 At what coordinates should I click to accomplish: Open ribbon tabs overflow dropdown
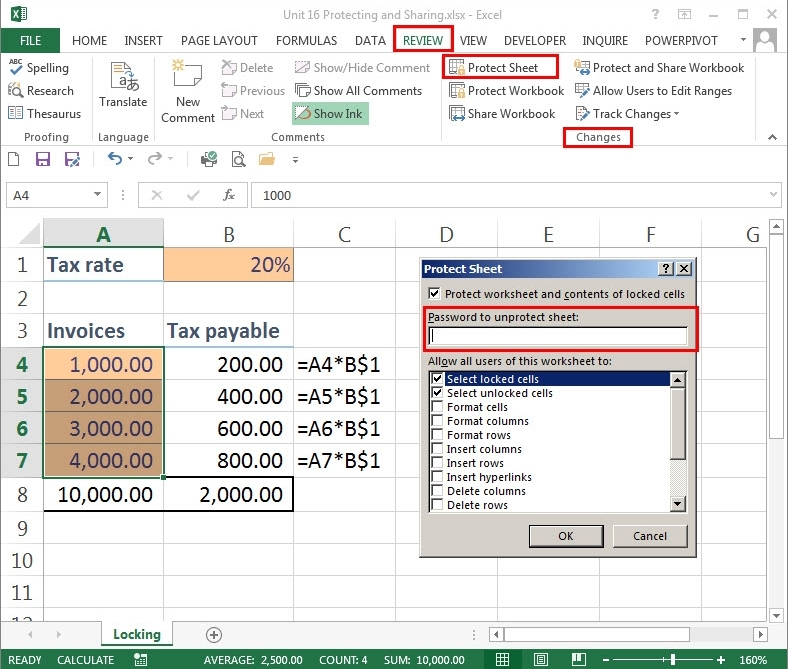click(x=743, y=39)
